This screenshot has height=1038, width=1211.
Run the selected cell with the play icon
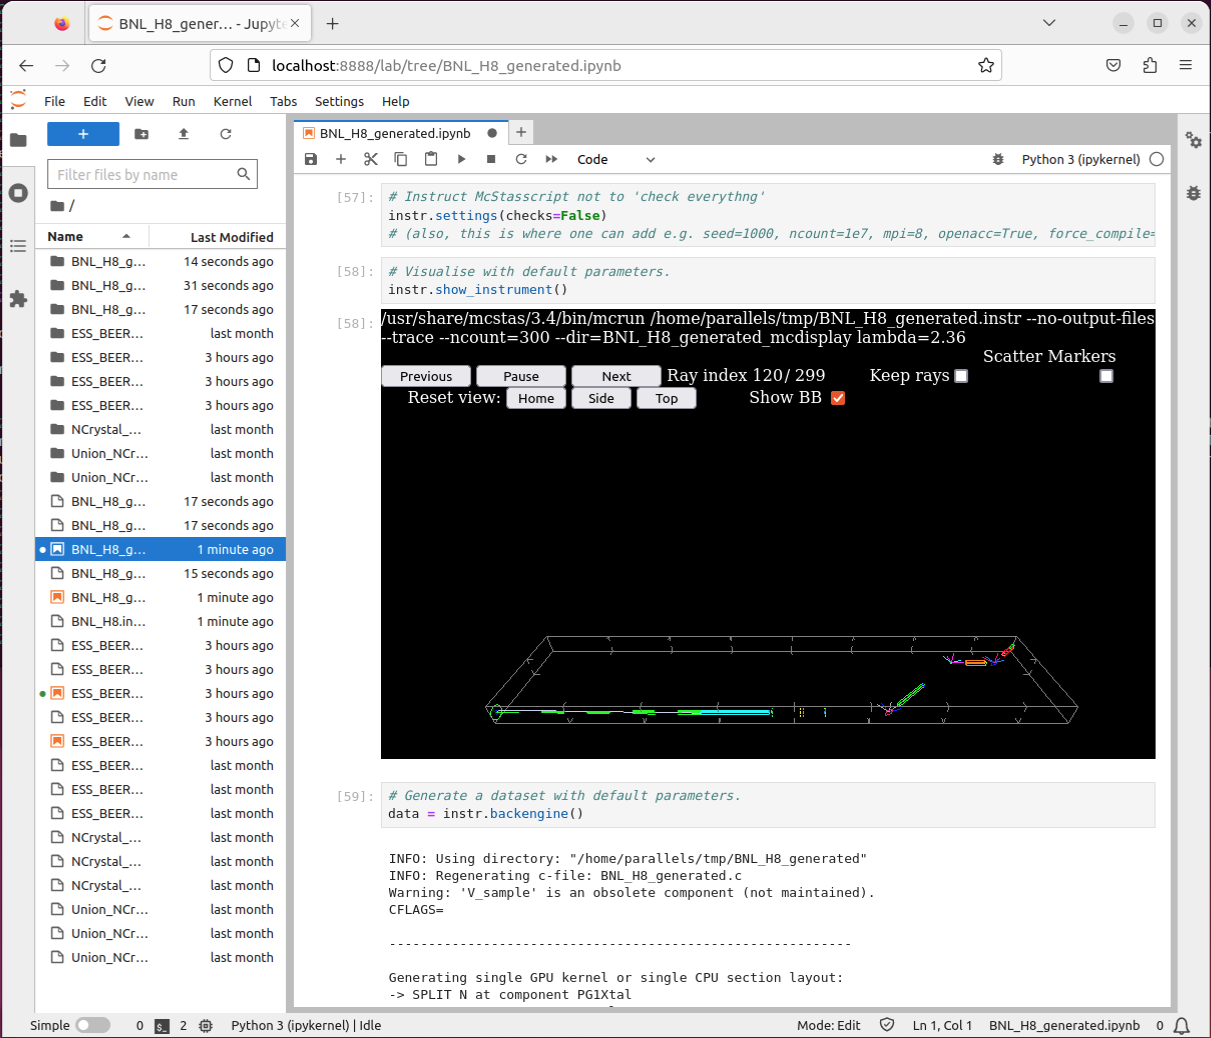(461, 159)
